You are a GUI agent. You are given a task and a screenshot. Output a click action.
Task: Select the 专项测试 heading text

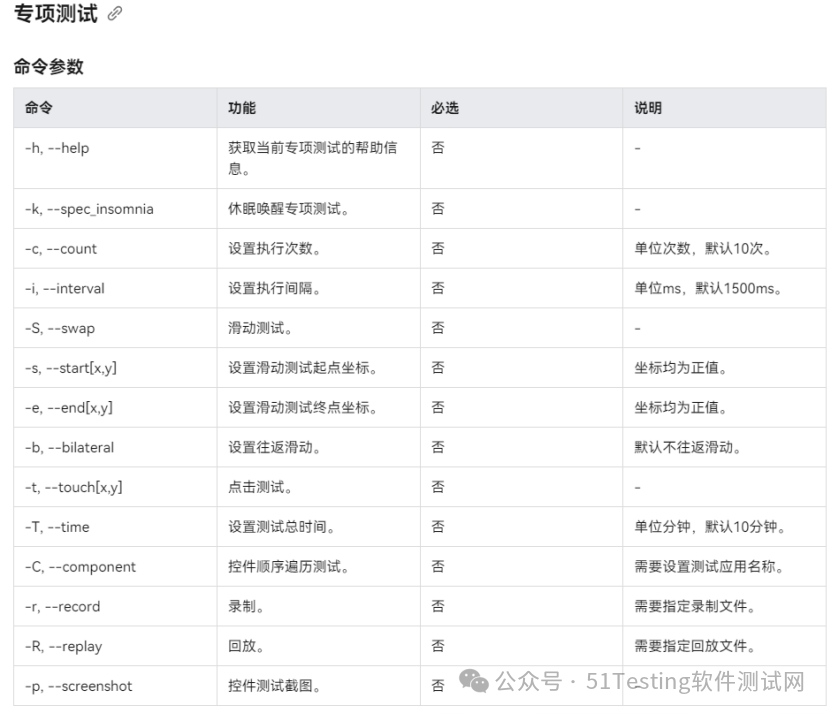click(x=56, y=13)
